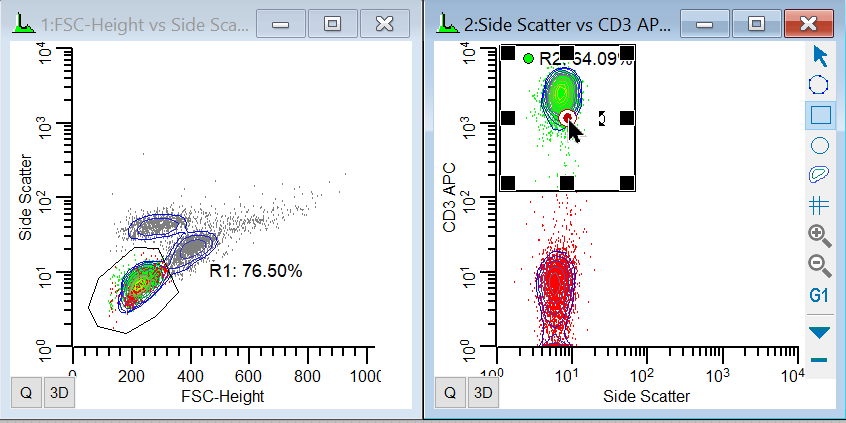The height and width of the screenshot is (423, 846).
Task: Pick the ellipse region tool
Action: 820,145
